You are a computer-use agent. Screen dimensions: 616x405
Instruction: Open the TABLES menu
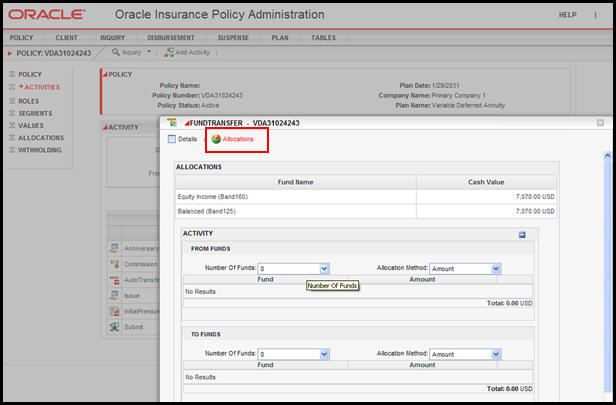coord(324,38)
